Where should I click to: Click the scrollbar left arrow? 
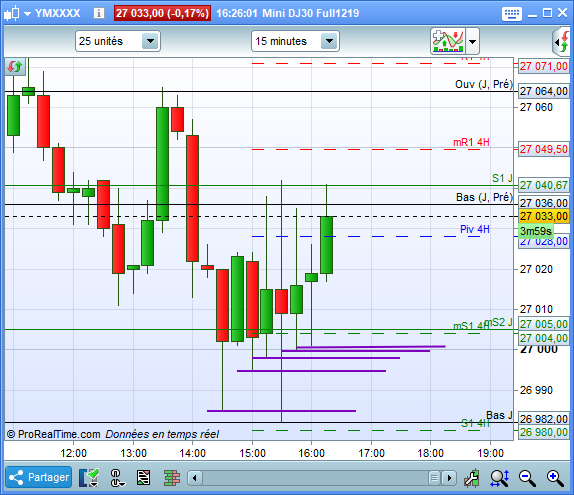click(194, 478)
